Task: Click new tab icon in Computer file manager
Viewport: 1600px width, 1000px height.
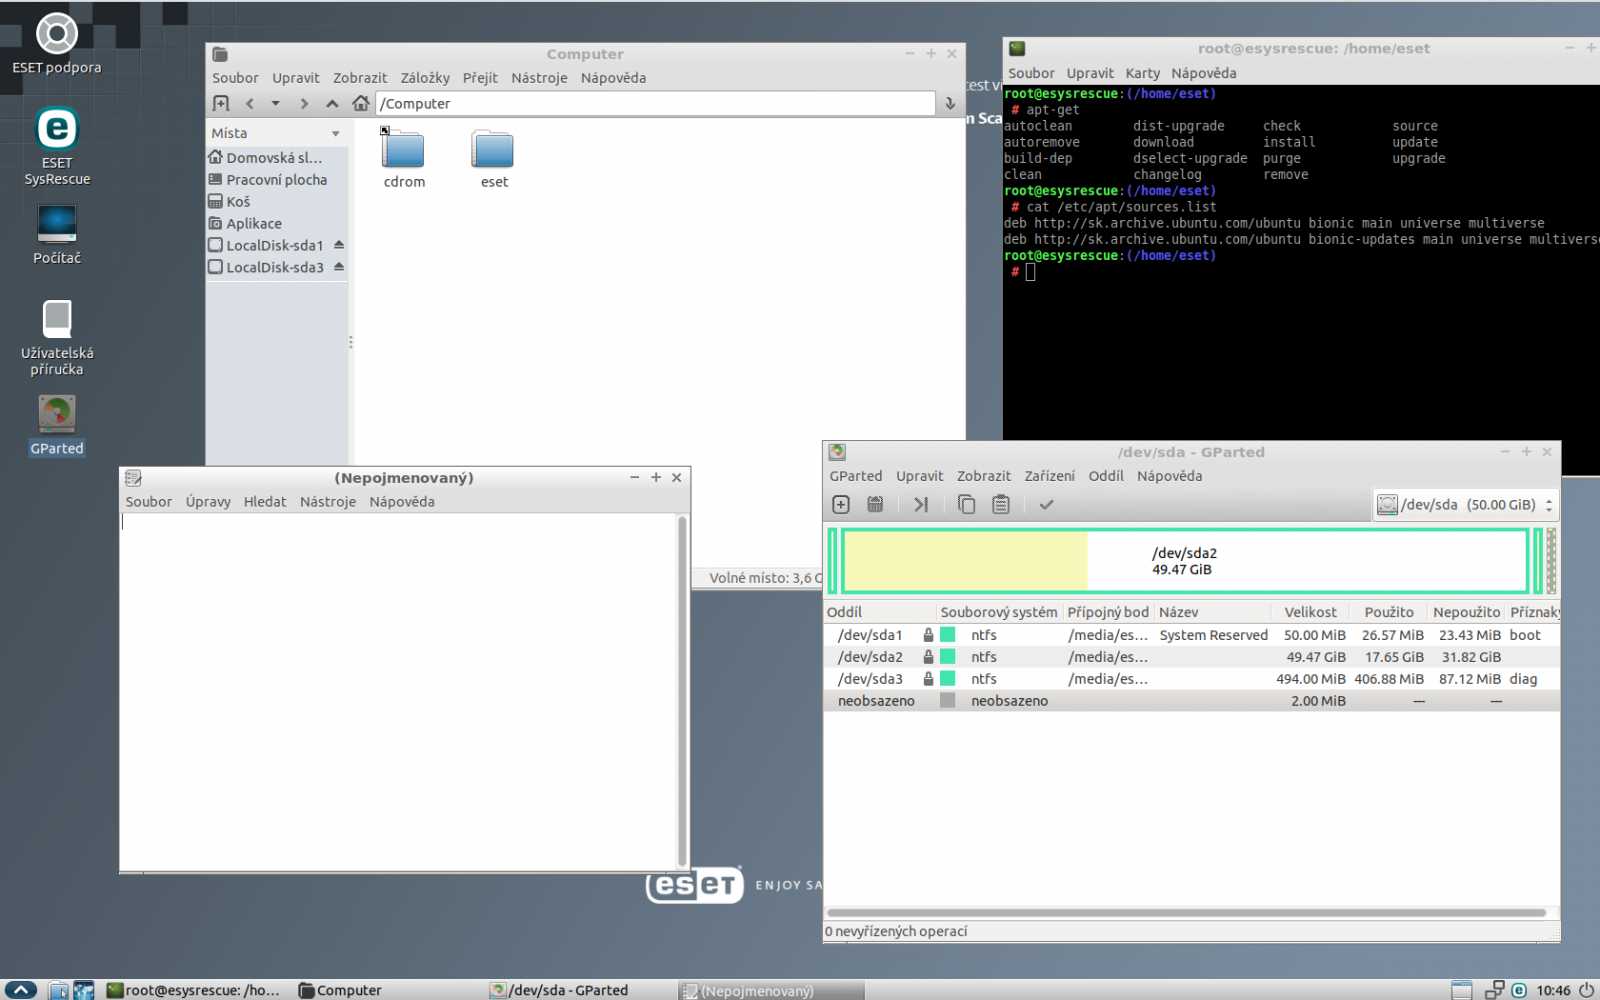Action: [x=221, y=103]
